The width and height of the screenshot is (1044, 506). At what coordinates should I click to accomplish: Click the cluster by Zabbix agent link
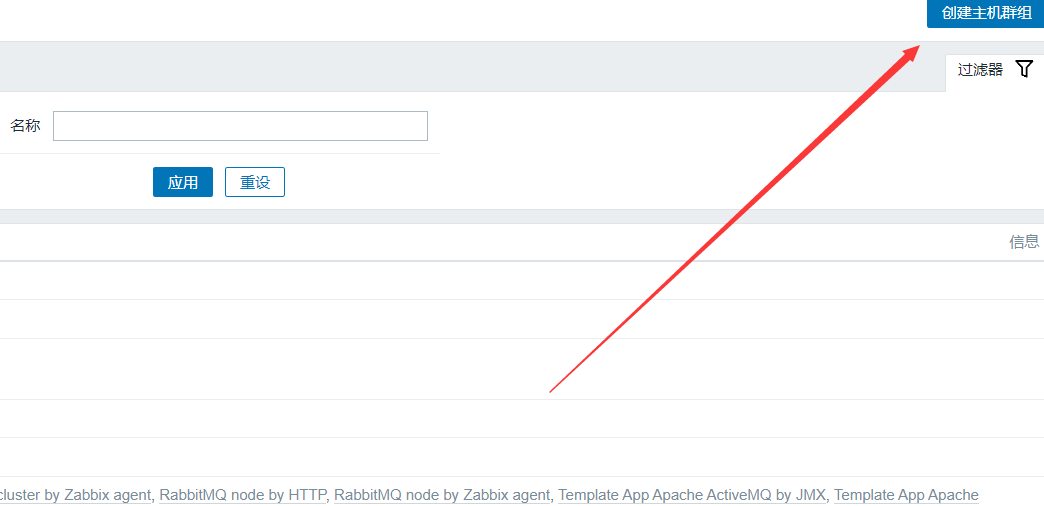[78, 495]
